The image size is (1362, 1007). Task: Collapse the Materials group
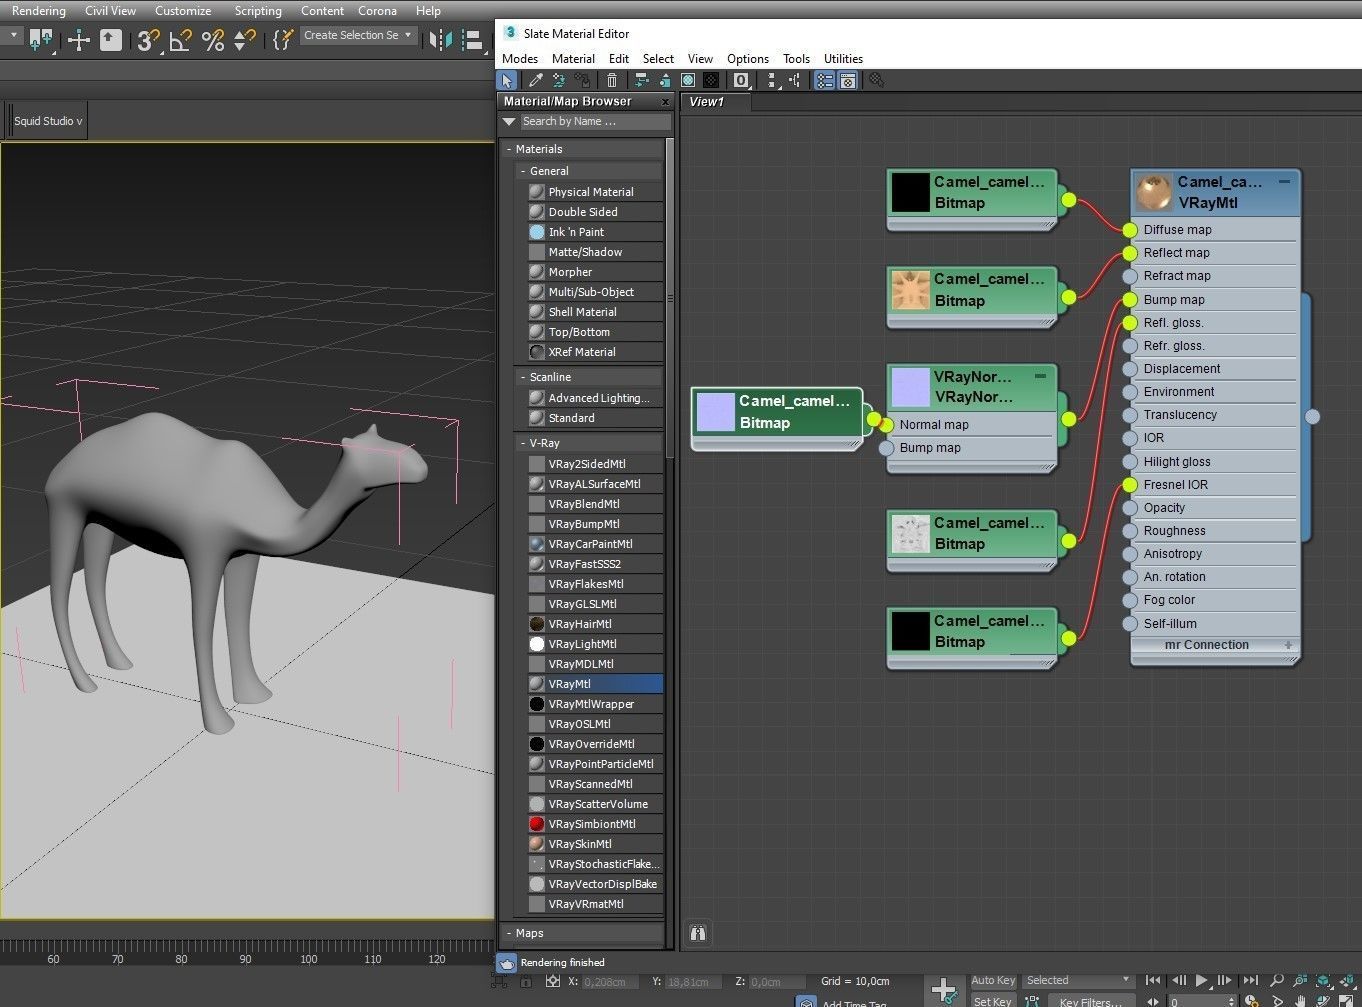pyautogui.click(x=509, y=149)
